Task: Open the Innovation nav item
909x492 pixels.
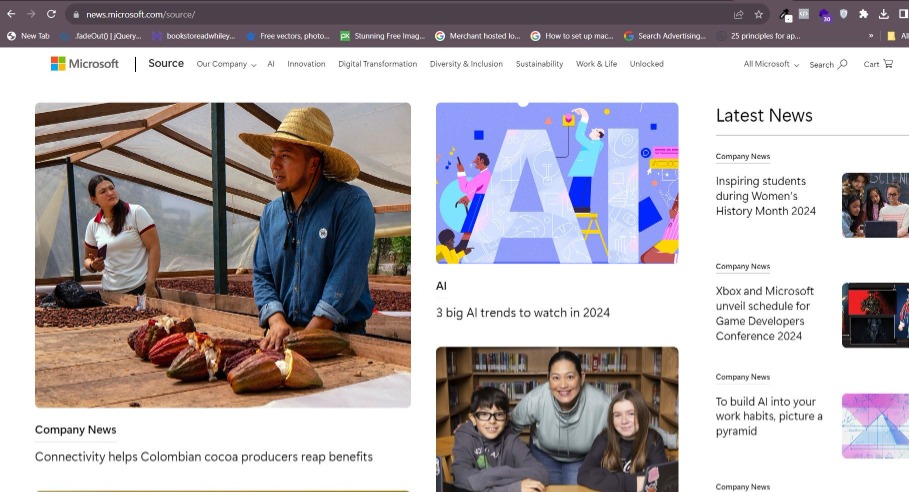Action: point(306,64)
